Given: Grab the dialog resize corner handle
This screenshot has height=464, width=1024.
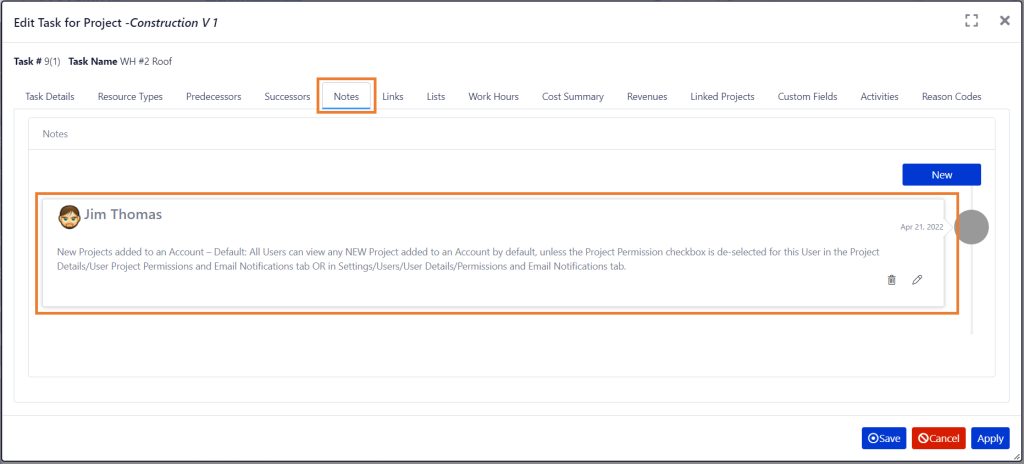Looking at the screenshot, I should click(x=1016, y=456).
